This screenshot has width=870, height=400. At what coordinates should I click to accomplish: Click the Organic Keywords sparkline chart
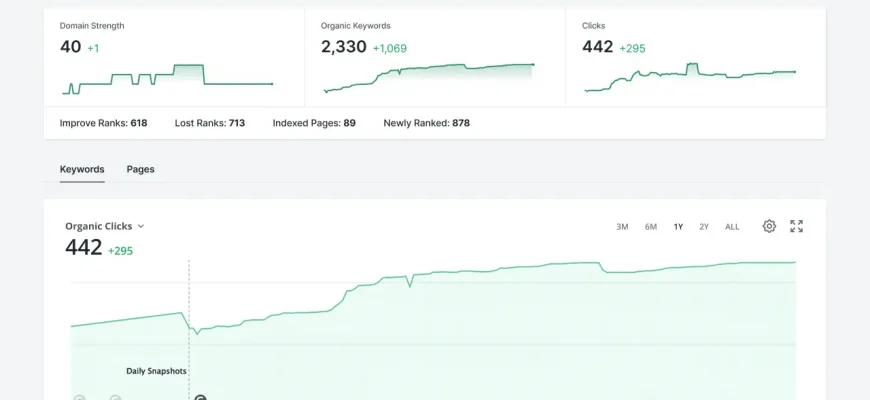[x=428, y=78]
